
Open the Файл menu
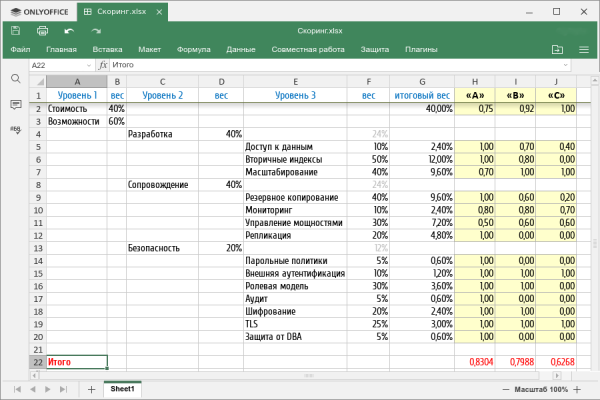tap(21, 49)
